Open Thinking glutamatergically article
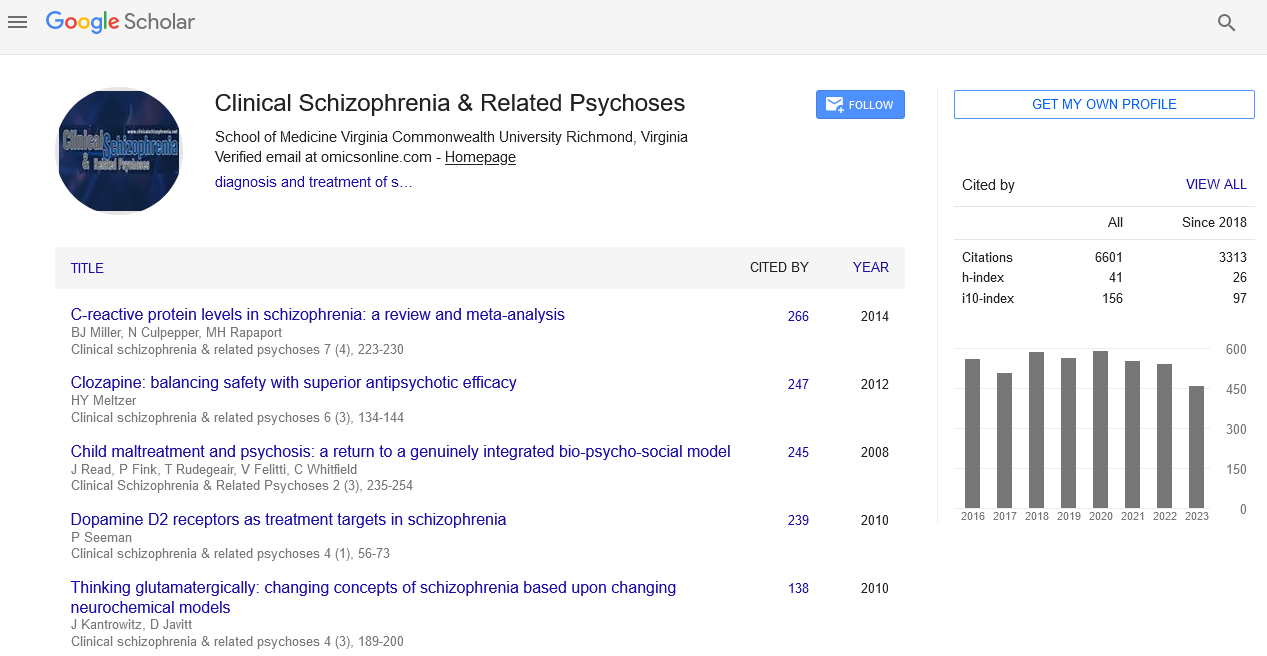Viewport: 1267px width, 656px height. tap(373, 588)
